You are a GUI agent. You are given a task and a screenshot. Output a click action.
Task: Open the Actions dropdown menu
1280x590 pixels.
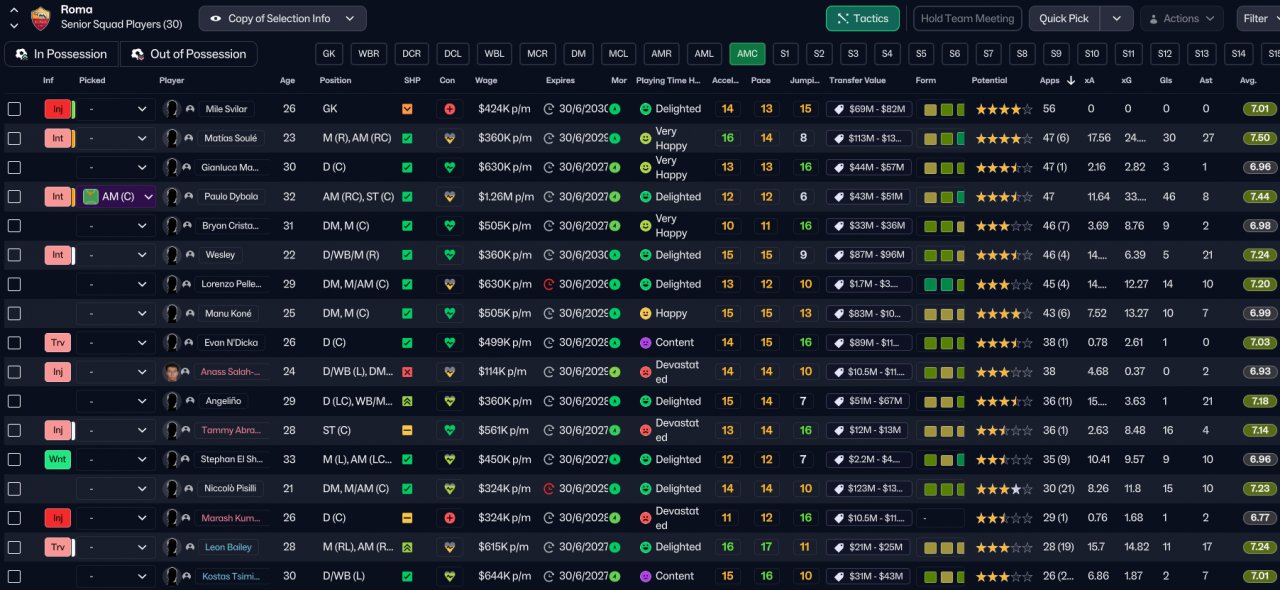pyautogui.click(x=1180, y=18)
